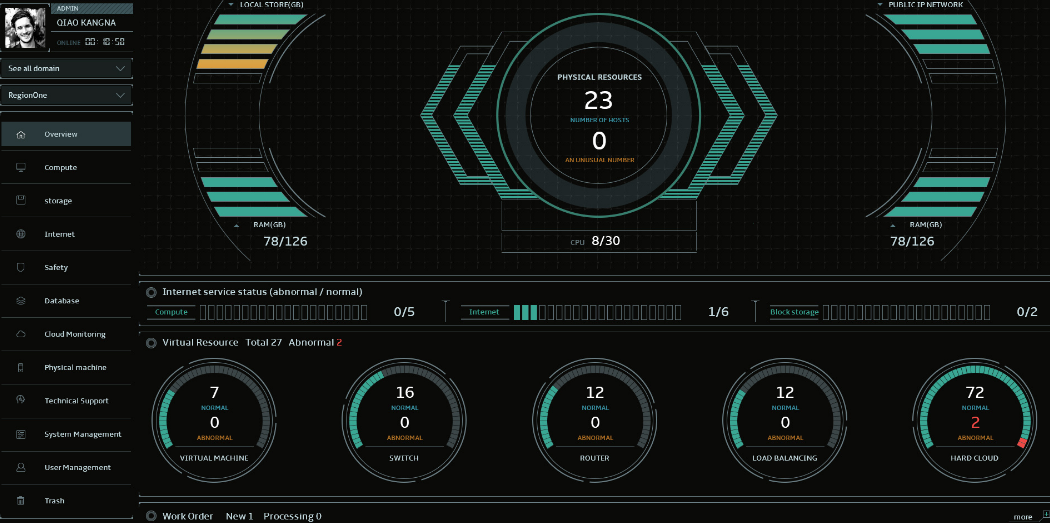Open the RegionOne dropdown

pos(66,96)
